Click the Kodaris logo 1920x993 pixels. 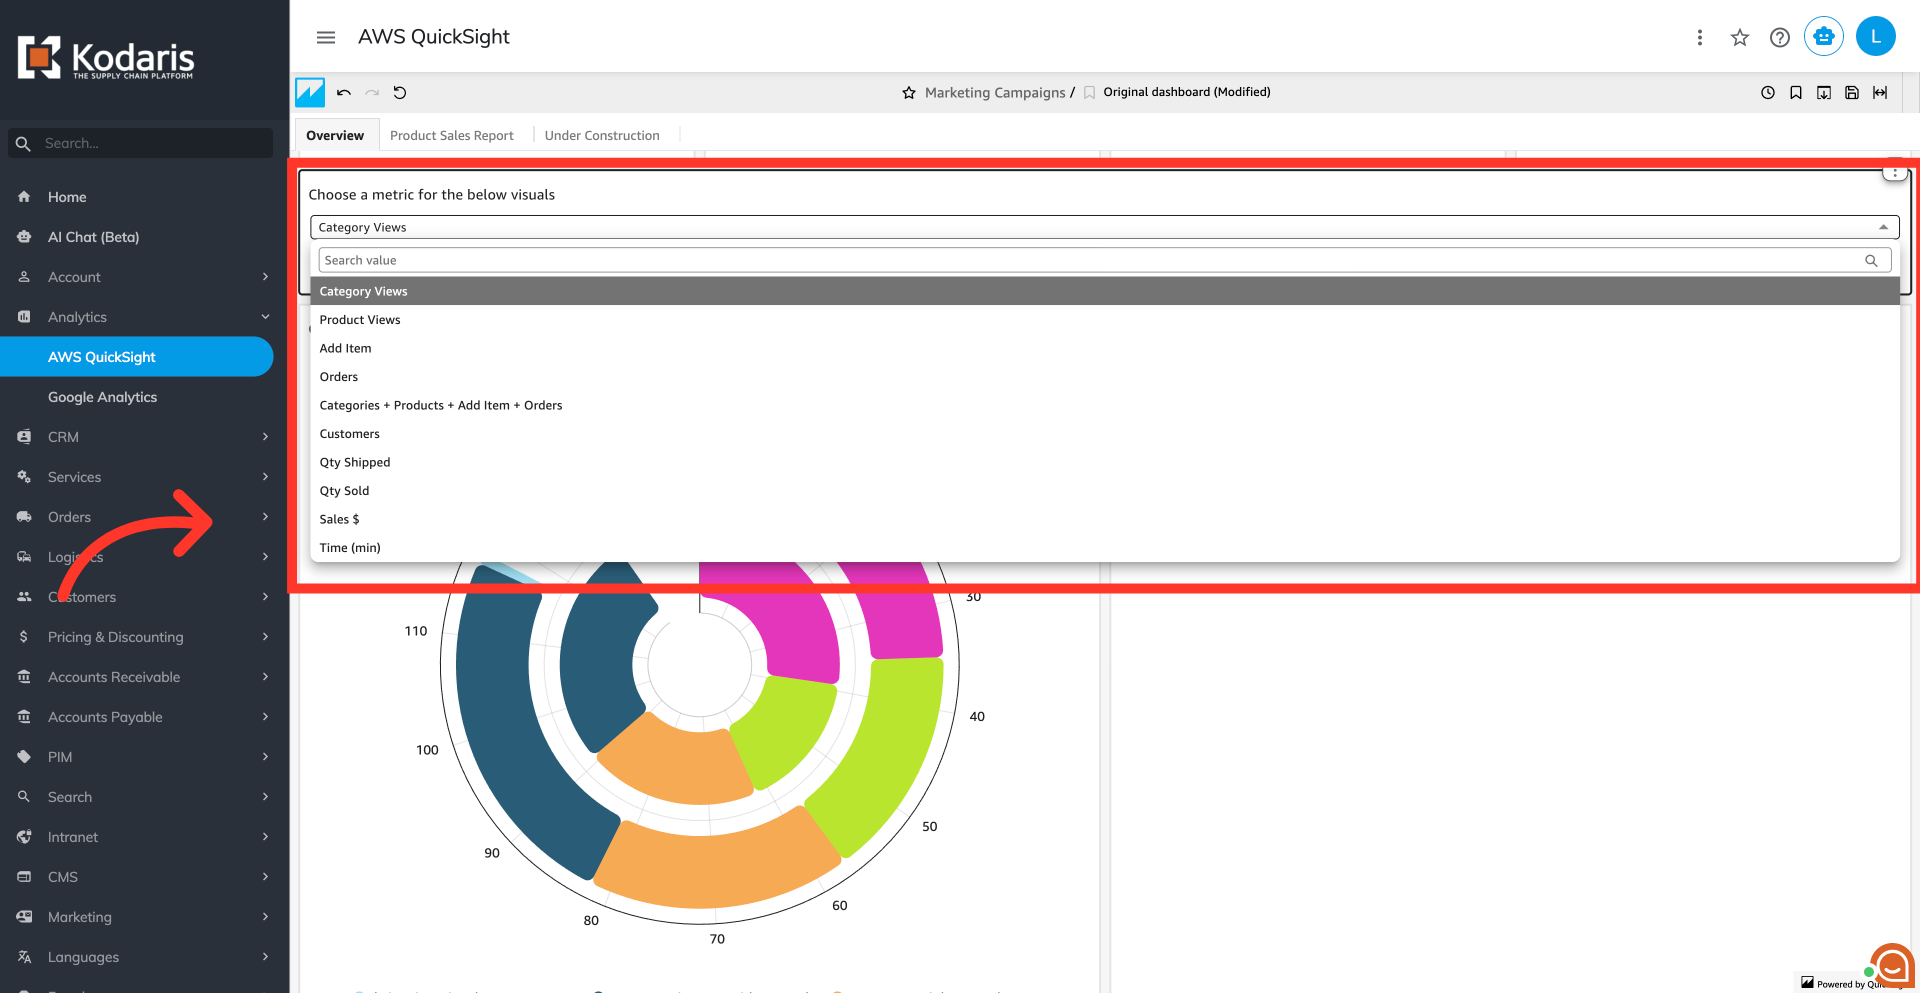(106, 58)
